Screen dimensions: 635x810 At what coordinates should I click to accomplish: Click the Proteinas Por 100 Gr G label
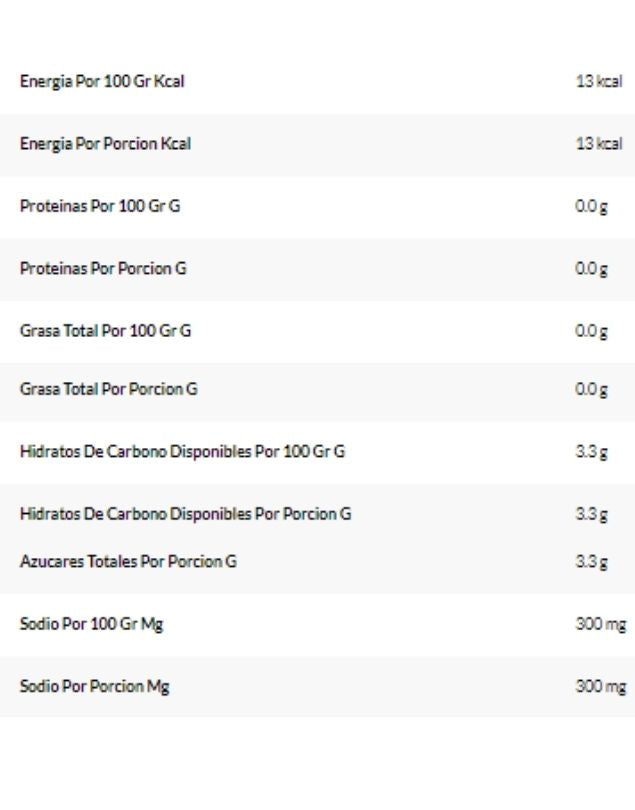[100, 206]
